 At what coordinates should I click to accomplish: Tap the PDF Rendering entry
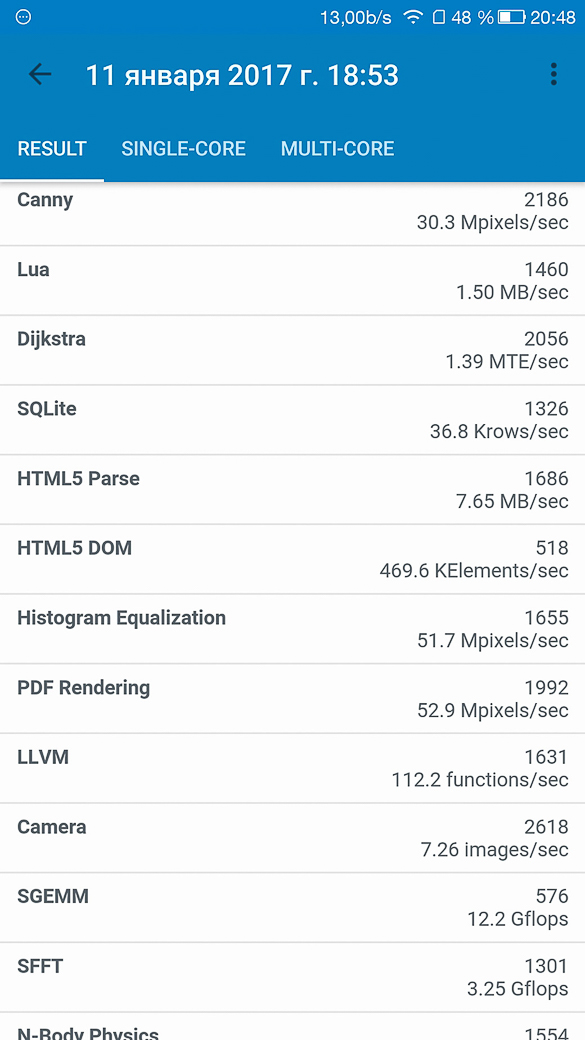point(292,698)
